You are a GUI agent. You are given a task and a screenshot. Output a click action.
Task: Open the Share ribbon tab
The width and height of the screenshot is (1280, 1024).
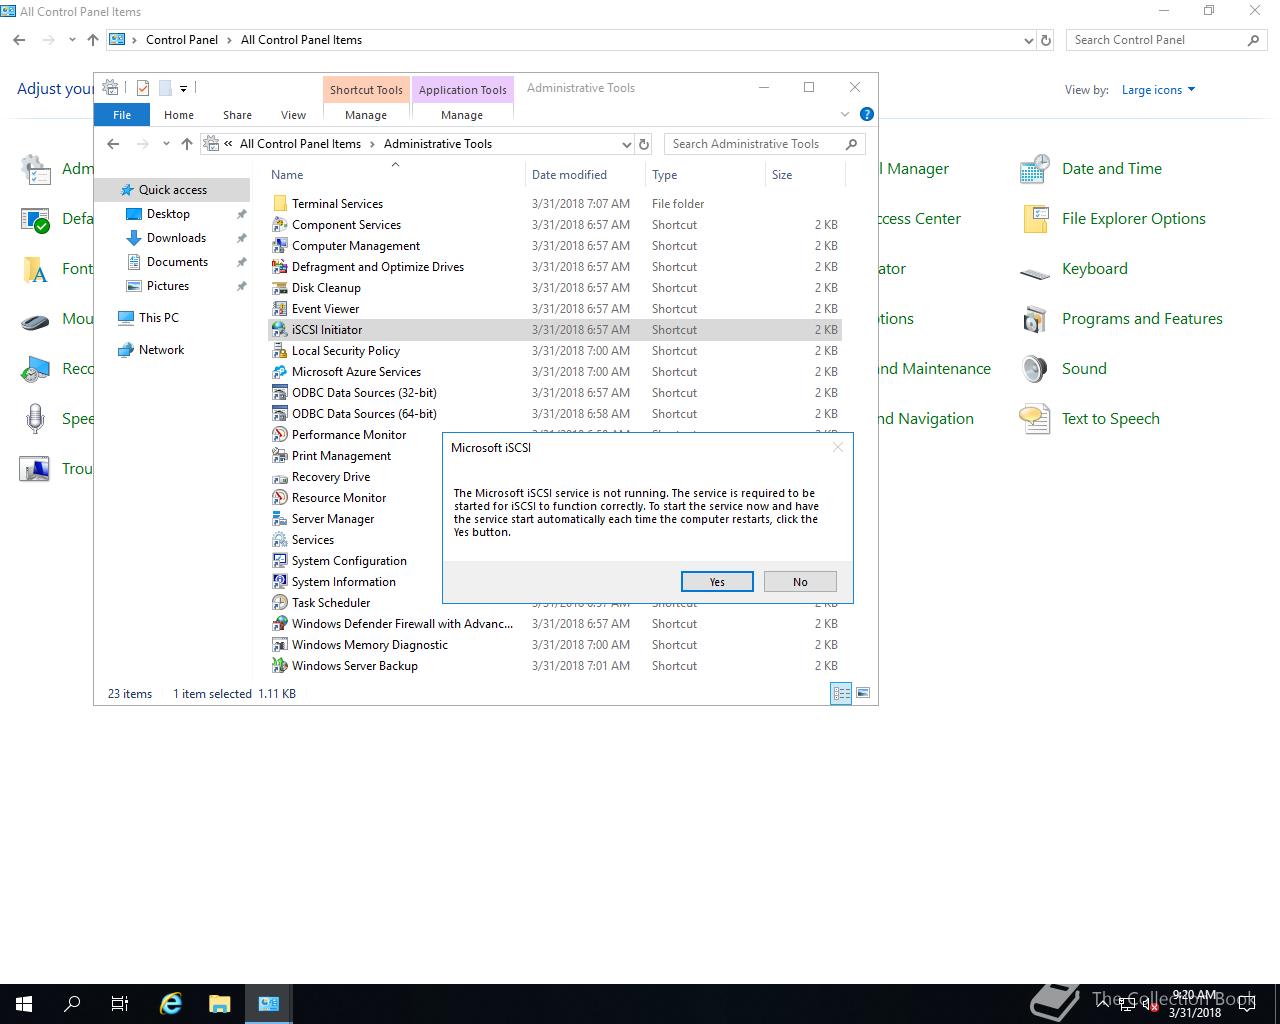coord(237,115)
